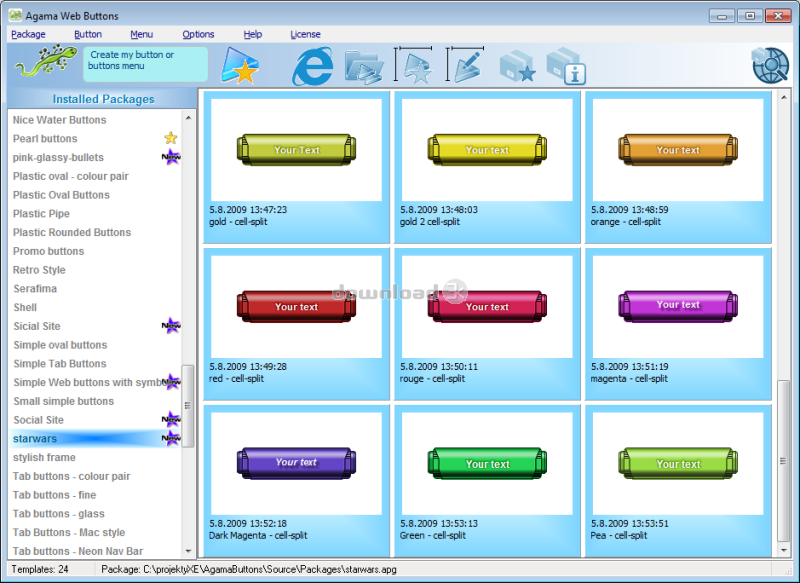Select Plastic Rounded Buttons package

pyautogui.click(x=95, y=232)
